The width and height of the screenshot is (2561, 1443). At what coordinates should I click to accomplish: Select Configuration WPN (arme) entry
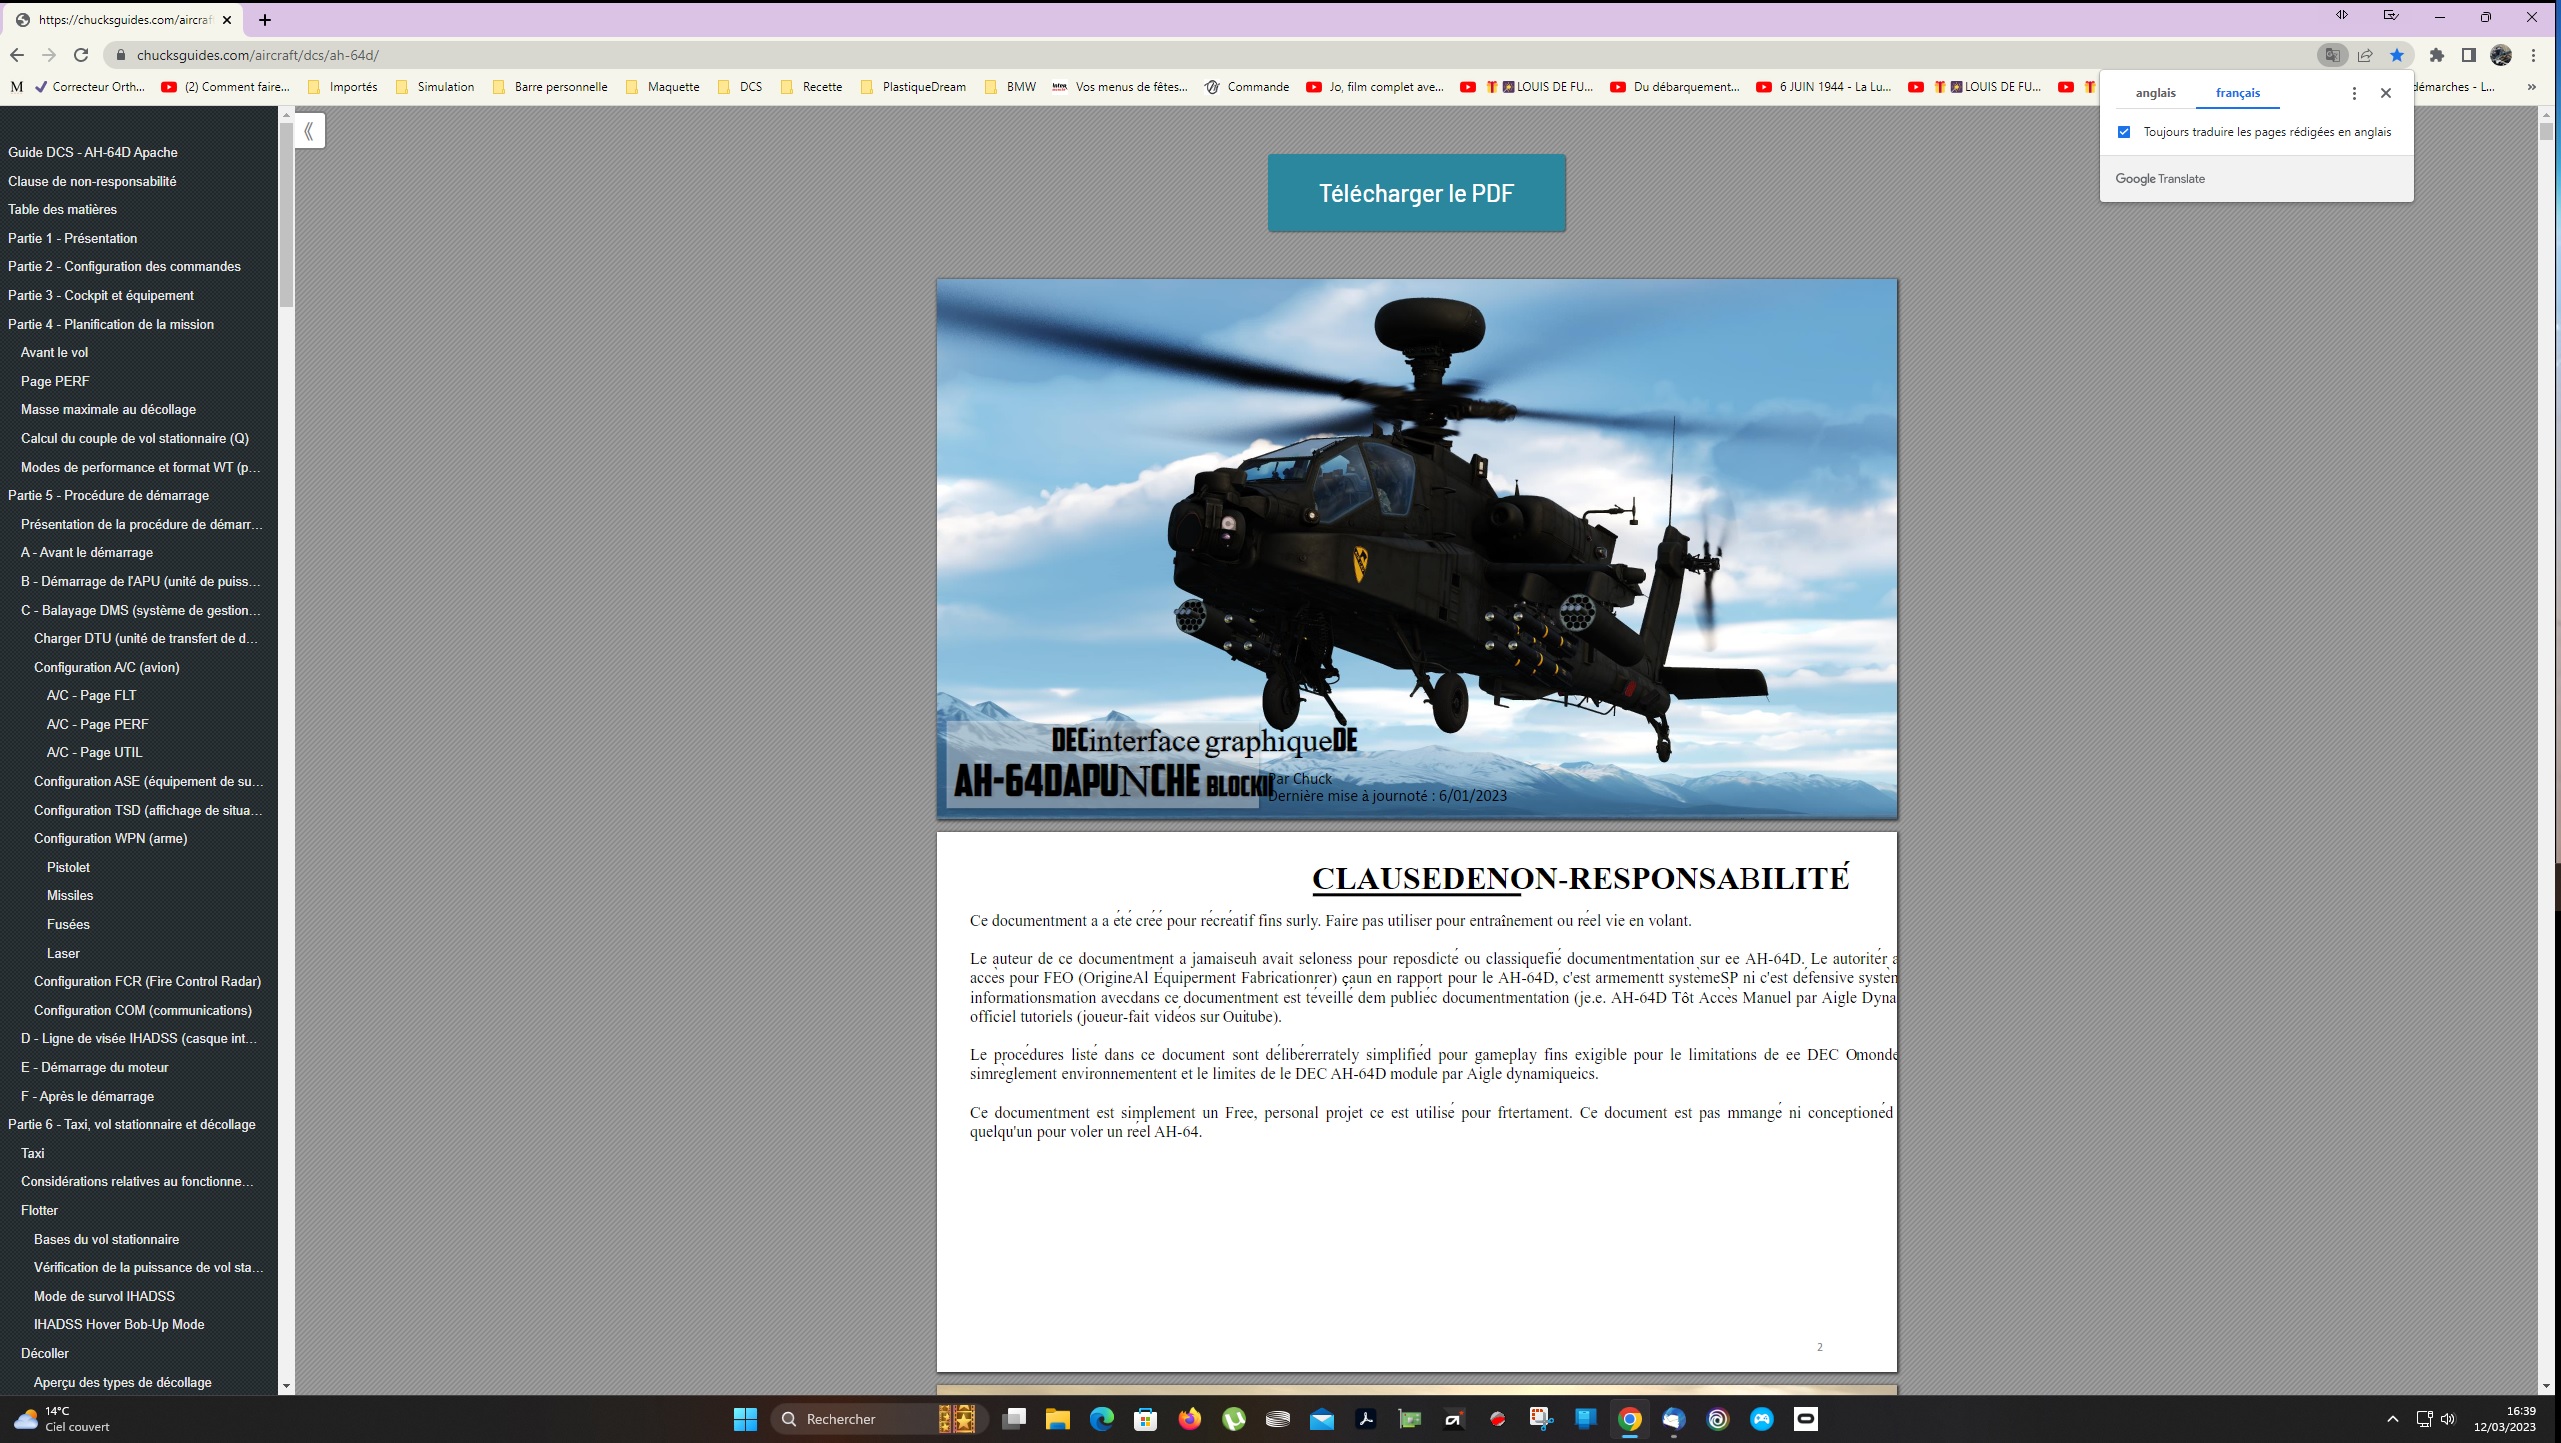click(x=110, y=838)
